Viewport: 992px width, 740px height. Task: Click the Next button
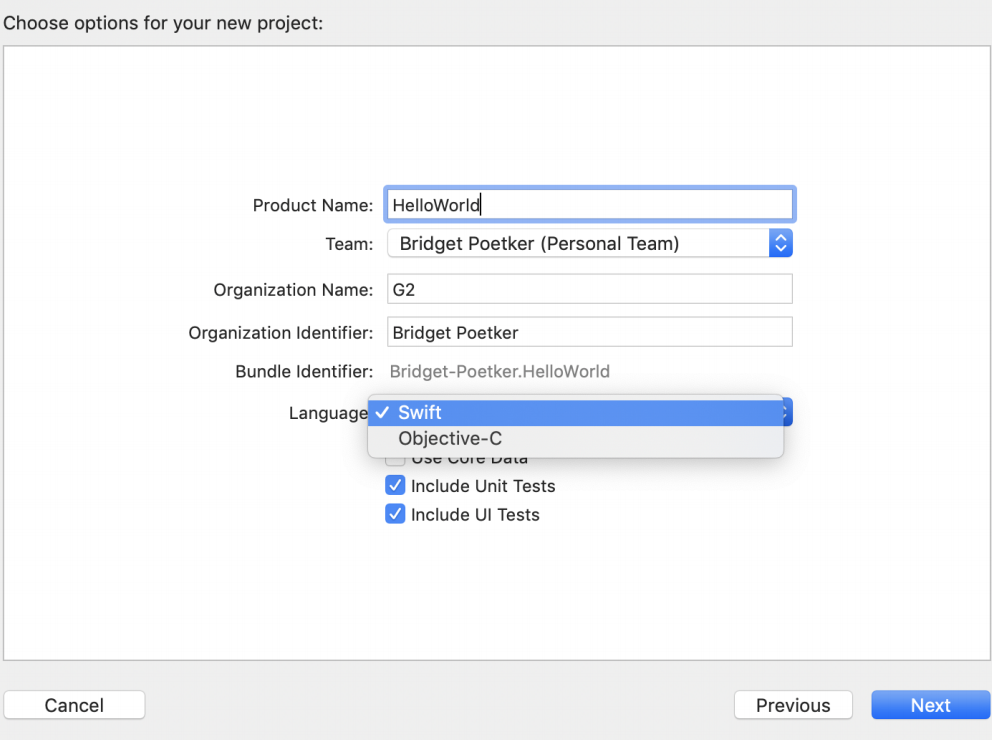[930, 705]
